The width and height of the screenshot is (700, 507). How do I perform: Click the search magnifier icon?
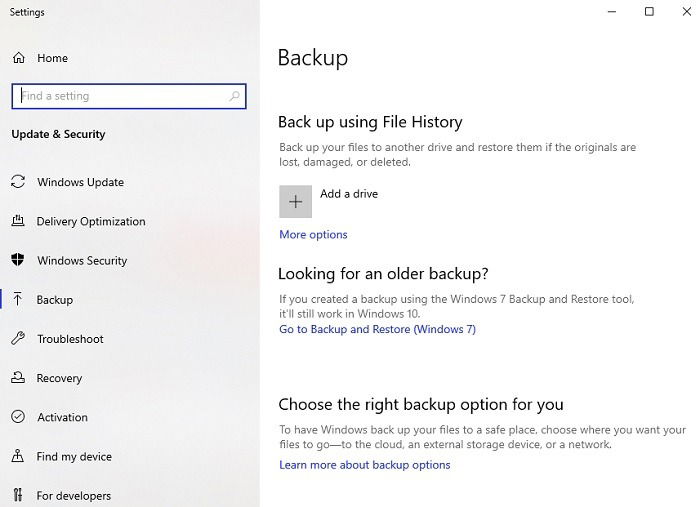point(234,96)
